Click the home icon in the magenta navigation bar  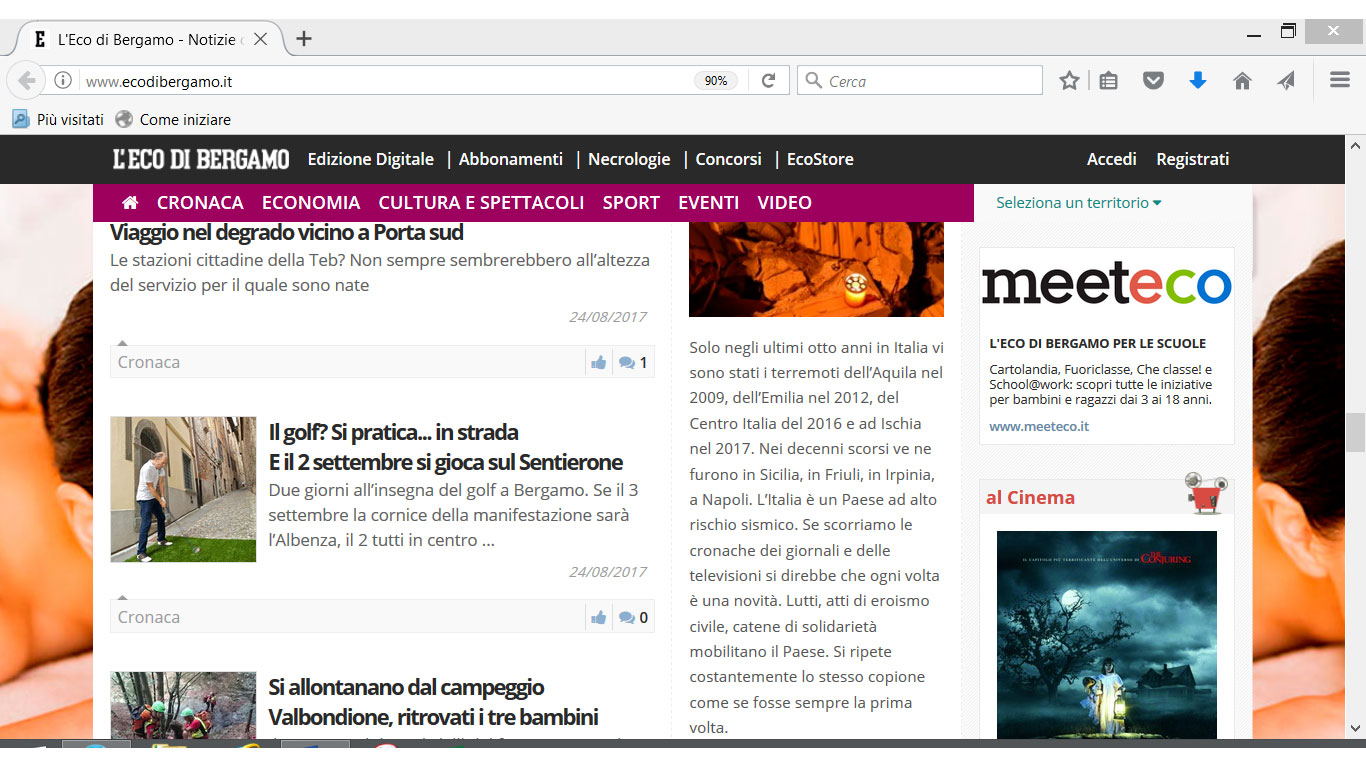(130, 203)
